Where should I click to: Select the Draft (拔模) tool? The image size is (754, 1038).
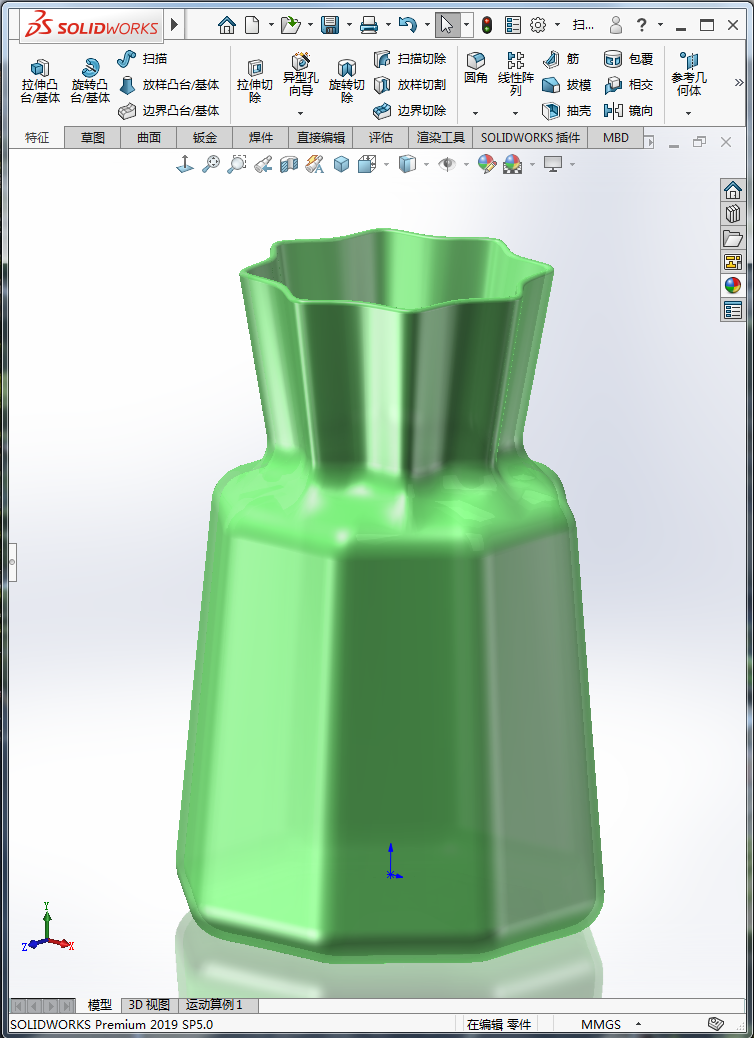click(x=566, y=85)
